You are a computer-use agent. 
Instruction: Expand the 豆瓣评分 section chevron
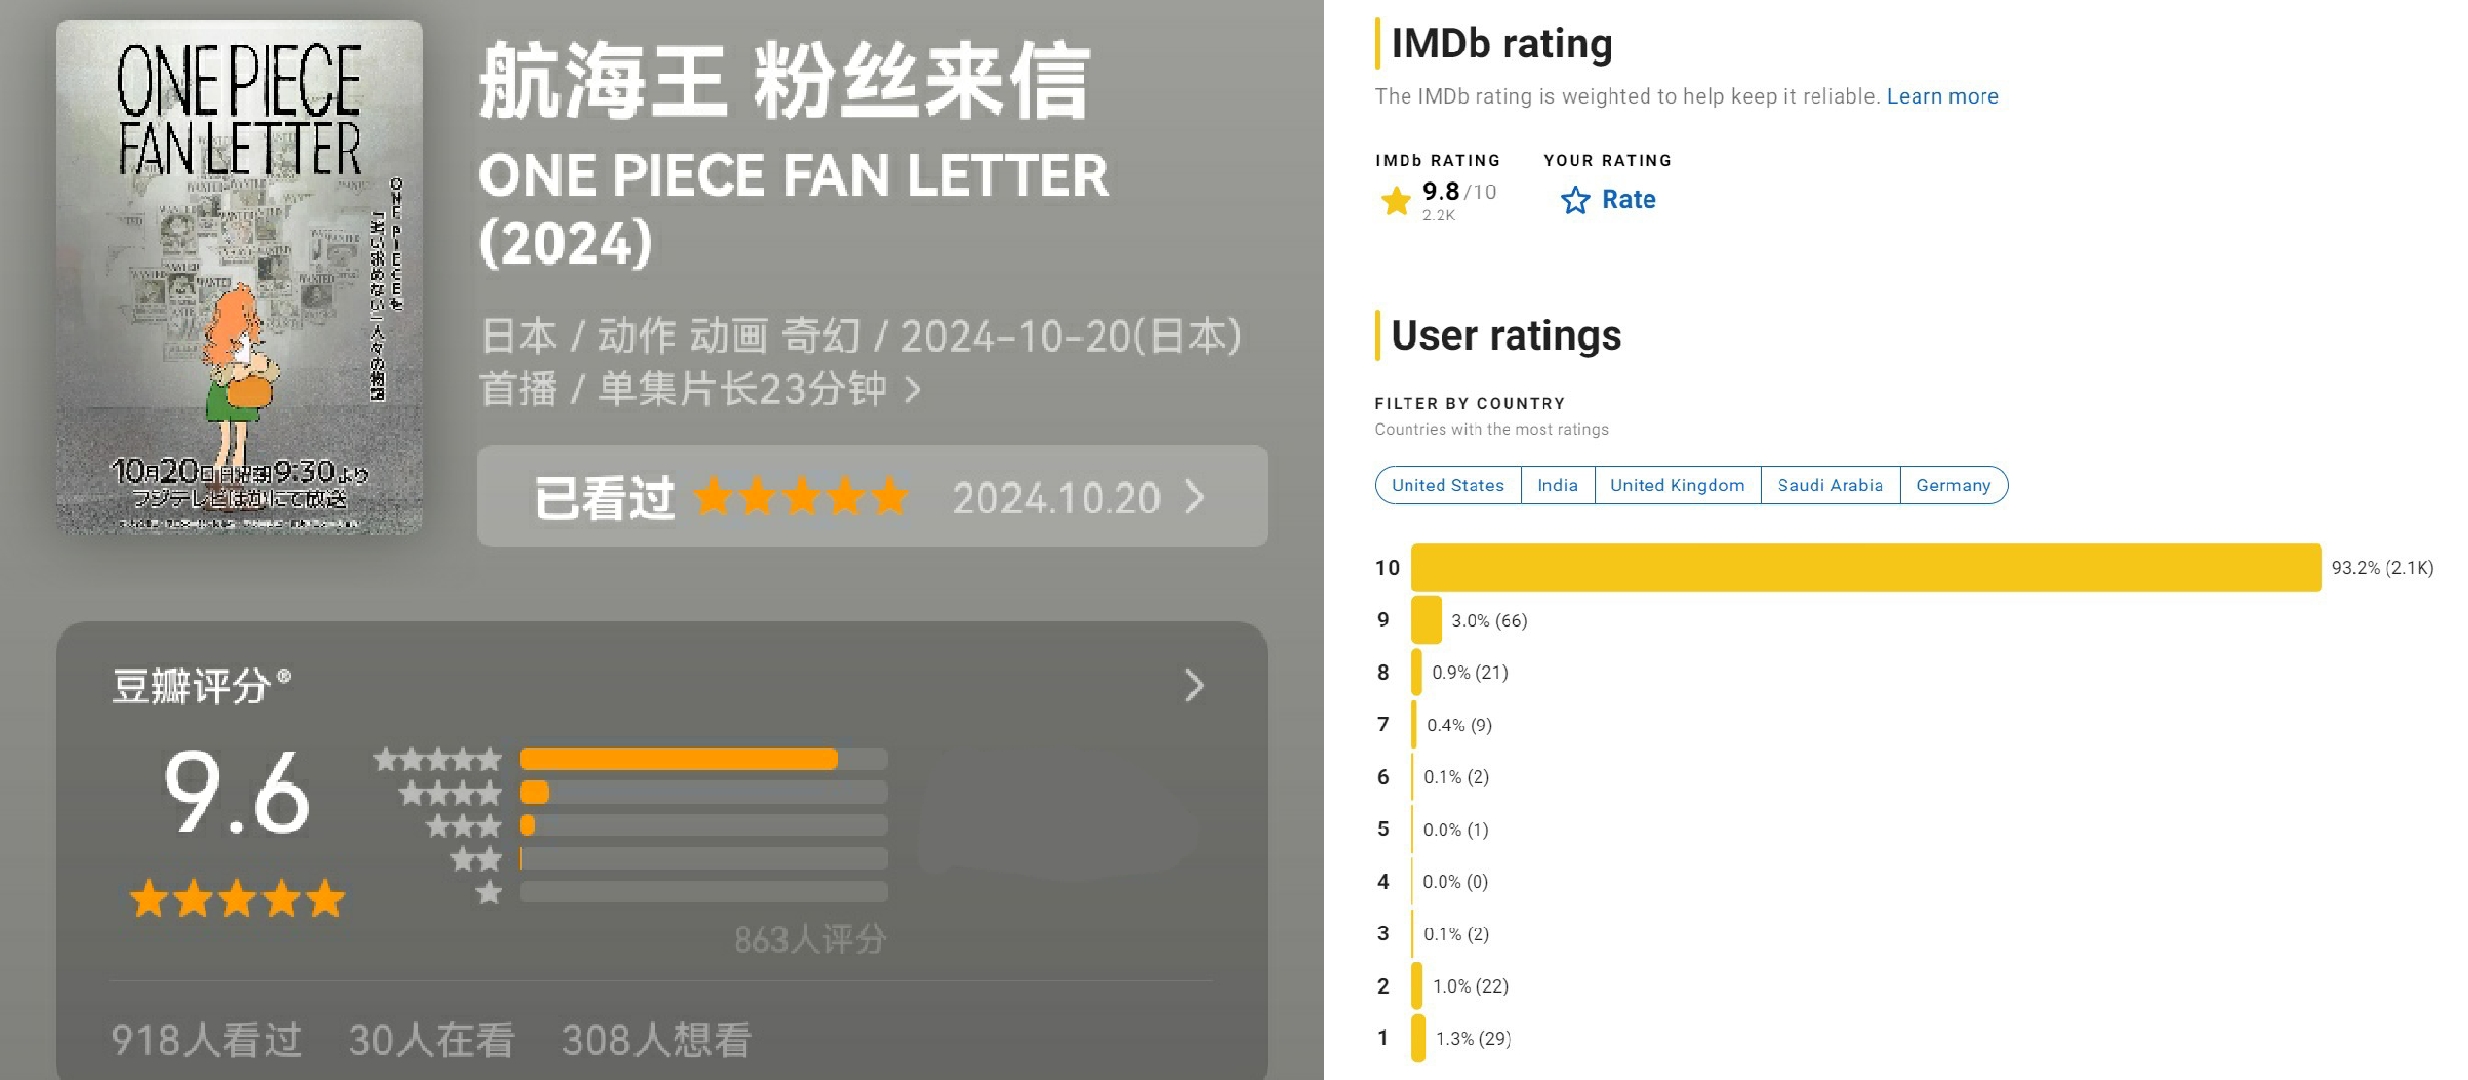(1194, 686)
